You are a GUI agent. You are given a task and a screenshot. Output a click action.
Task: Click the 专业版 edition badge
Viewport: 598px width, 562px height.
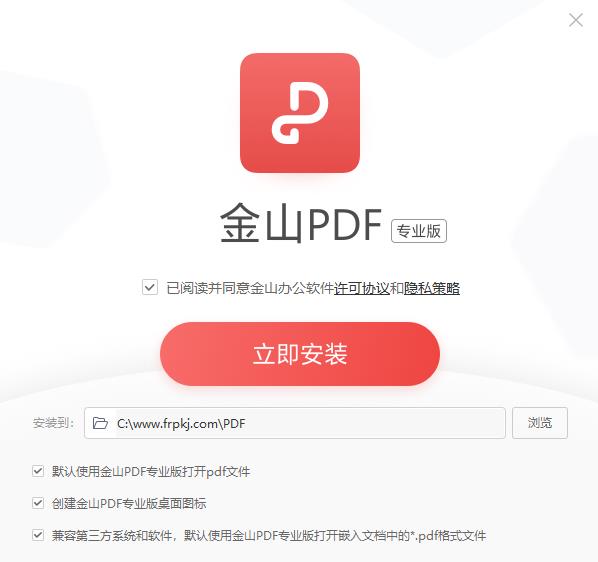click(419, 231)
